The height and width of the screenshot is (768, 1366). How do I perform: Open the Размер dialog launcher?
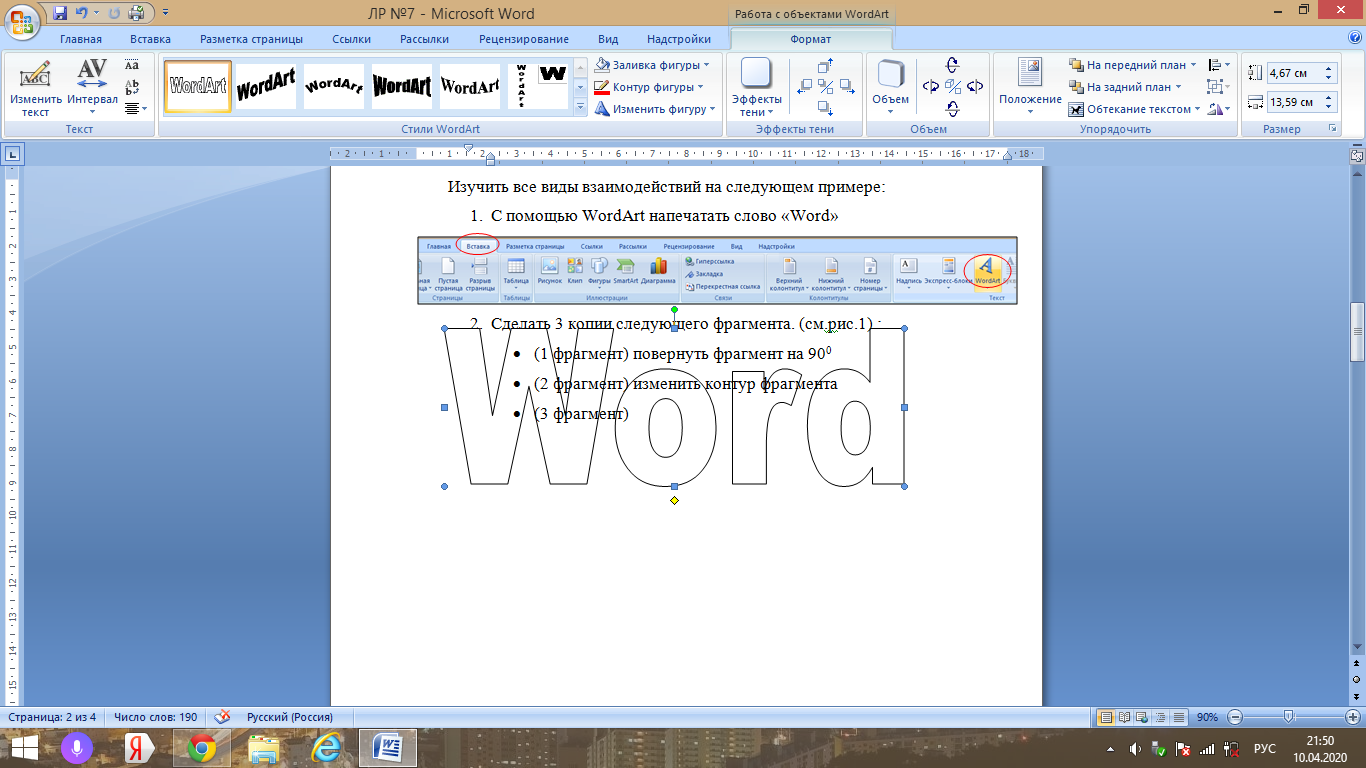[1331, 129]
